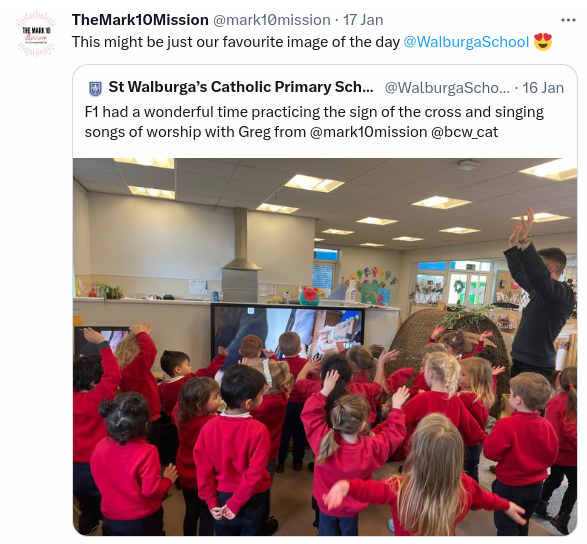Viewport: 587px width, 544px height.
Task: Follow the @WalburgaSchool mention link
Action: 466,42
